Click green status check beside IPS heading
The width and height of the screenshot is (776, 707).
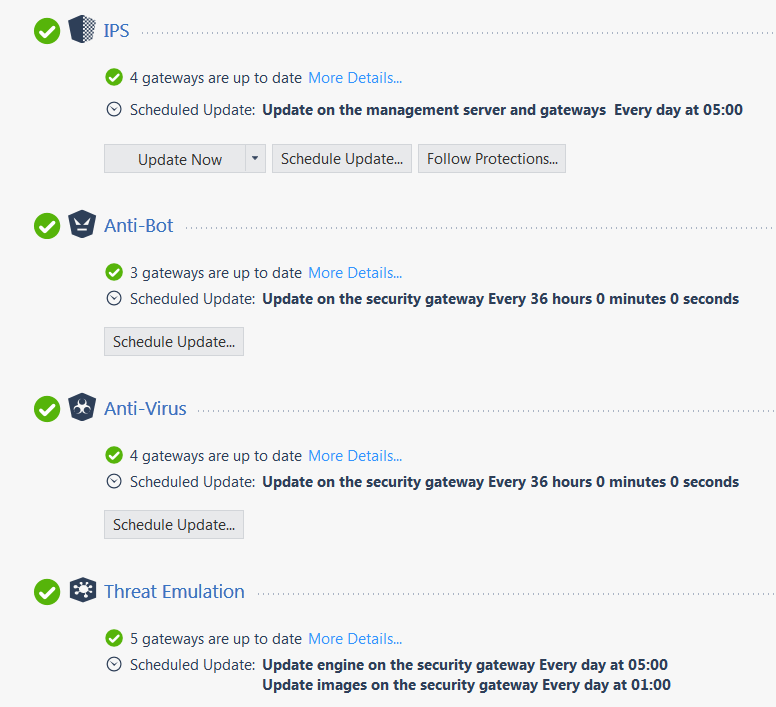click(47, 31)
